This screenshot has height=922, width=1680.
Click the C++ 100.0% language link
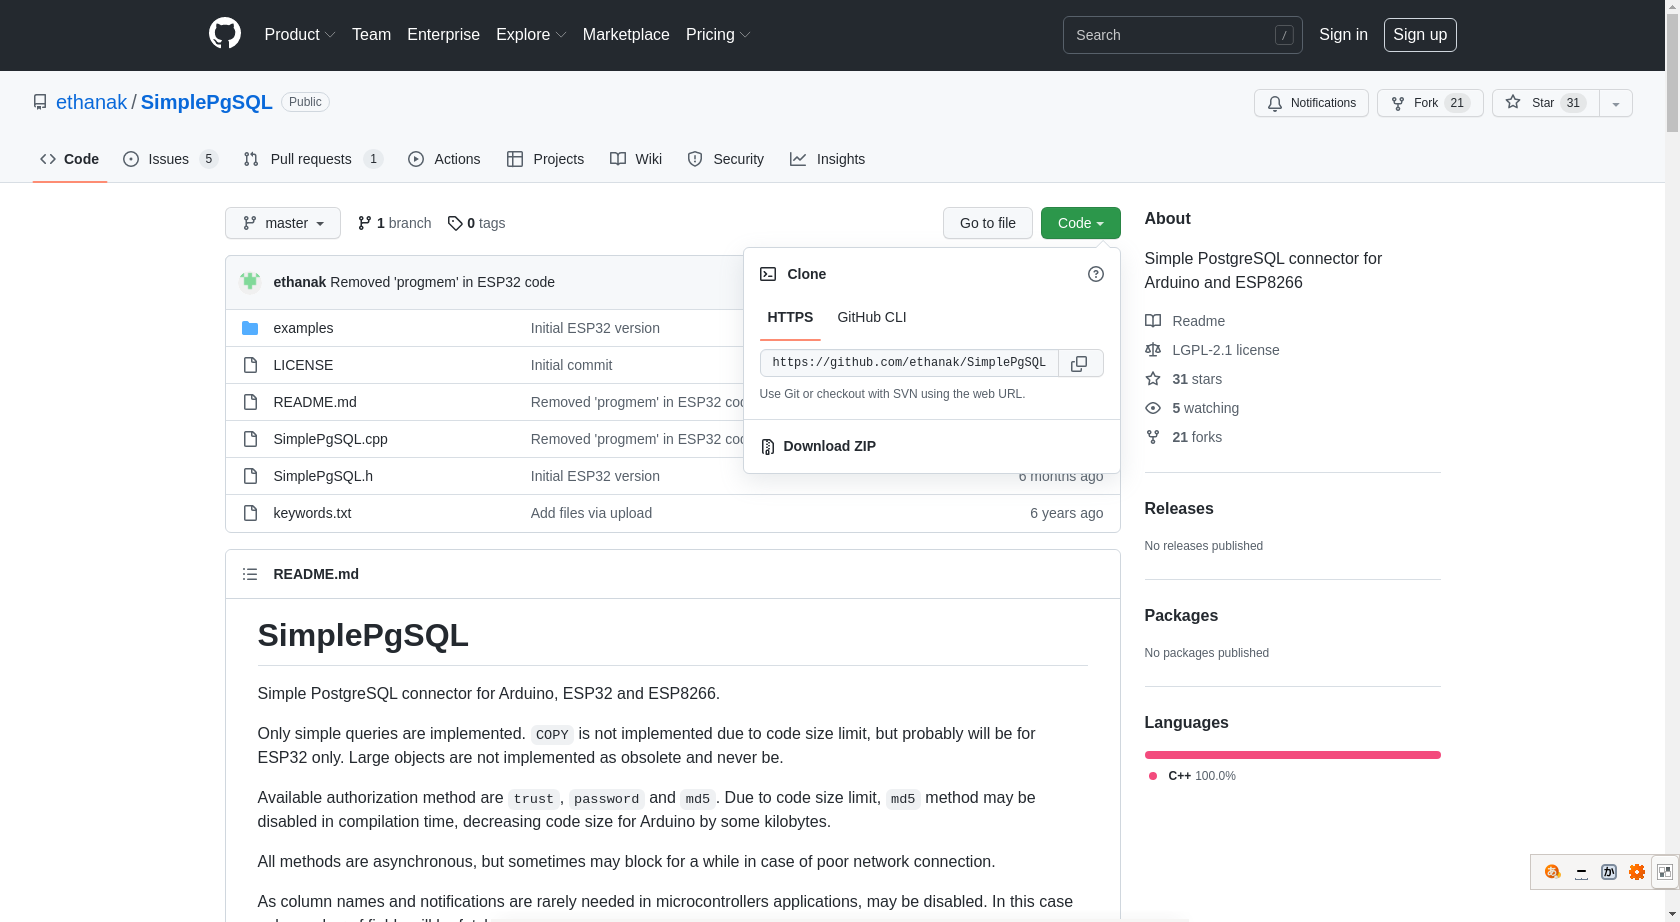pyautogui.click(x=1192, y=776)
